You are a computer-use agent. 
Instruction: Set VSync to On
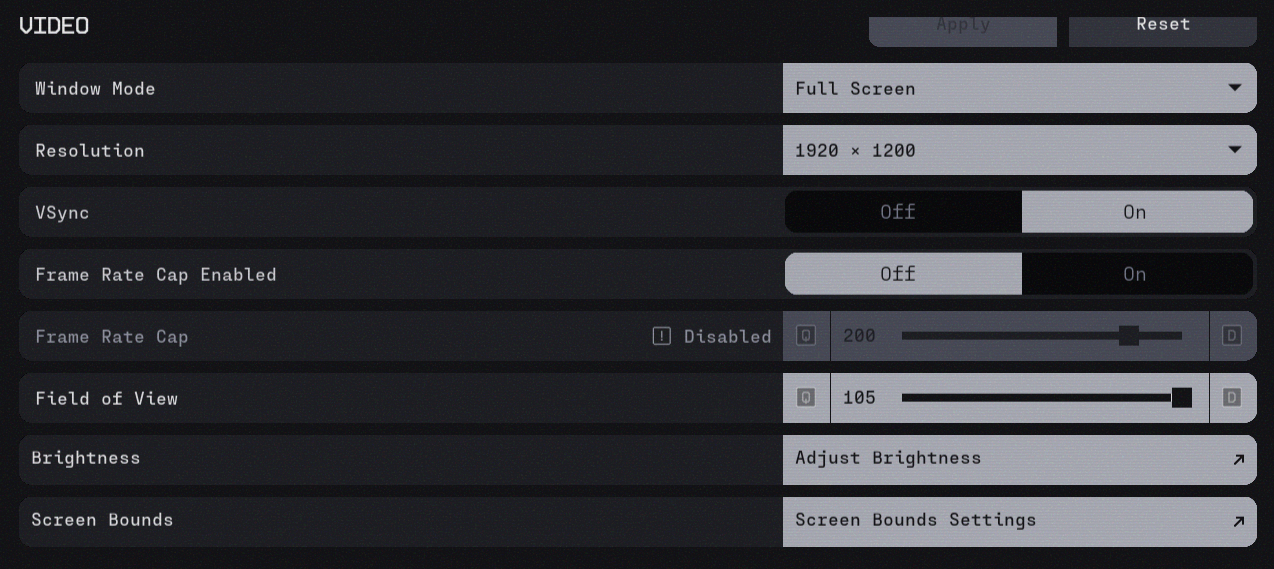tap(1136, 212)
